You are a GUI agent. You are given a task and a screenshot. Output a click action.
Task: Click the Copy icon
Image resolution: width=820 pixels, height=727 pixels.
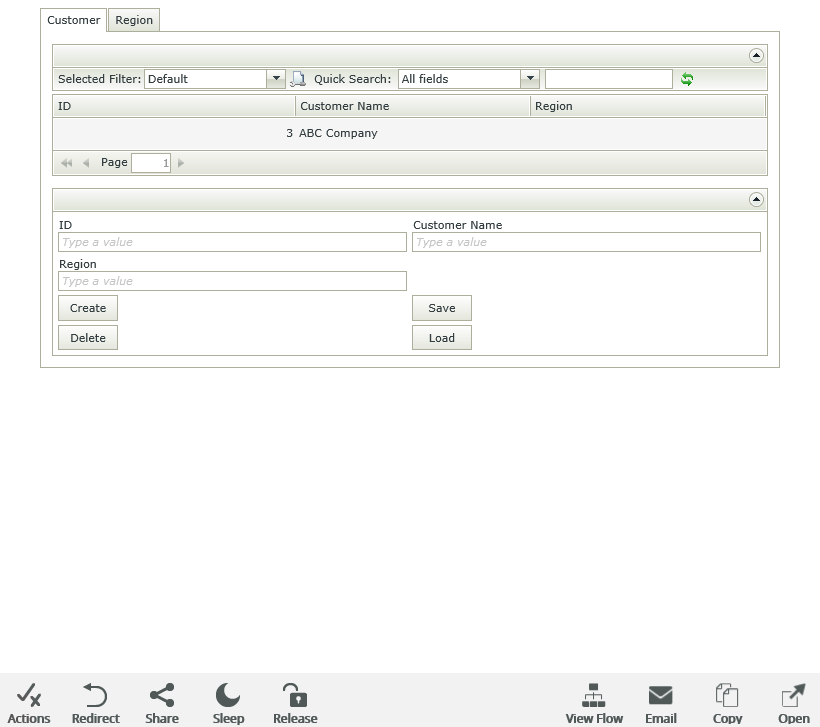tap(727, 696)
